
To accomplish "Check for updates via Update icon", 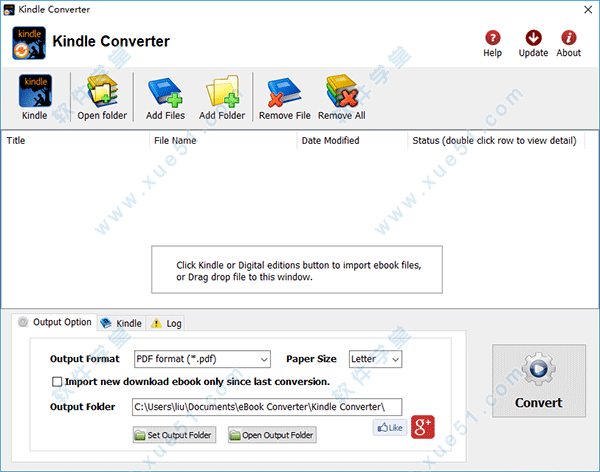I will point(533,44).
